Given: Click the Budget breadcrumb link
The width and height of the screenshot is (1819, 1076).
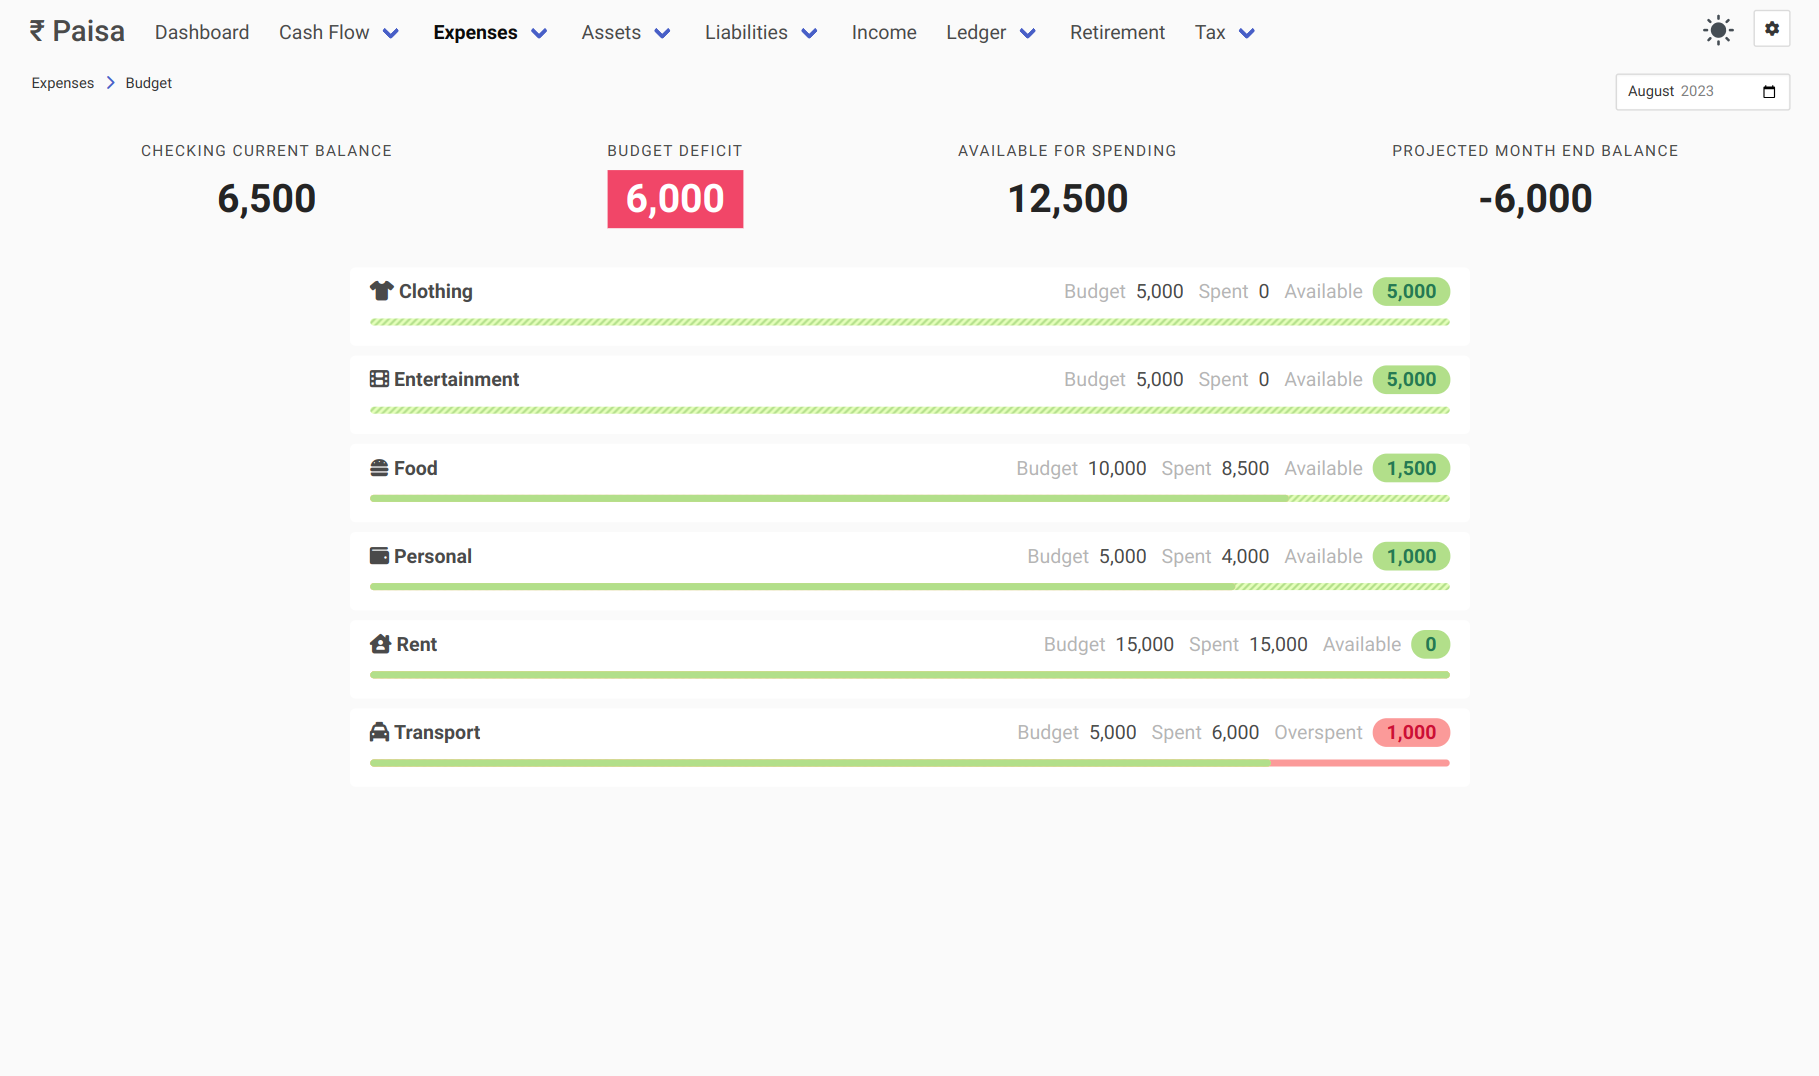Looking at the screenshot, I should click(x=148, y=83).
